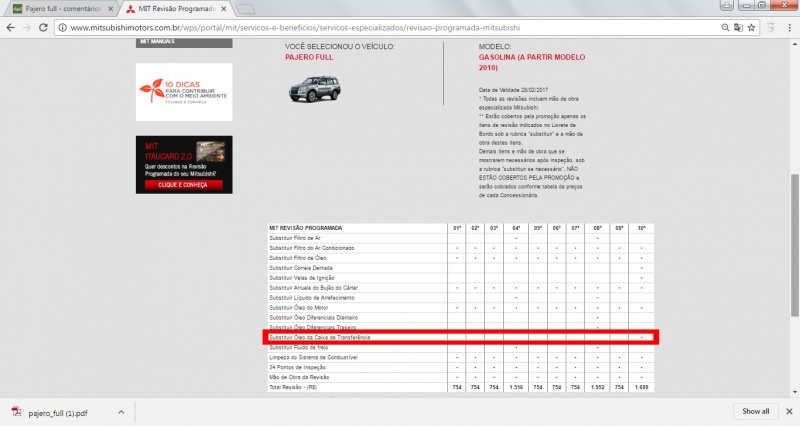800x426 pixels.
Task: Select the Substituir Filtro de Óleo row
Action: click(x=461, y=258)
